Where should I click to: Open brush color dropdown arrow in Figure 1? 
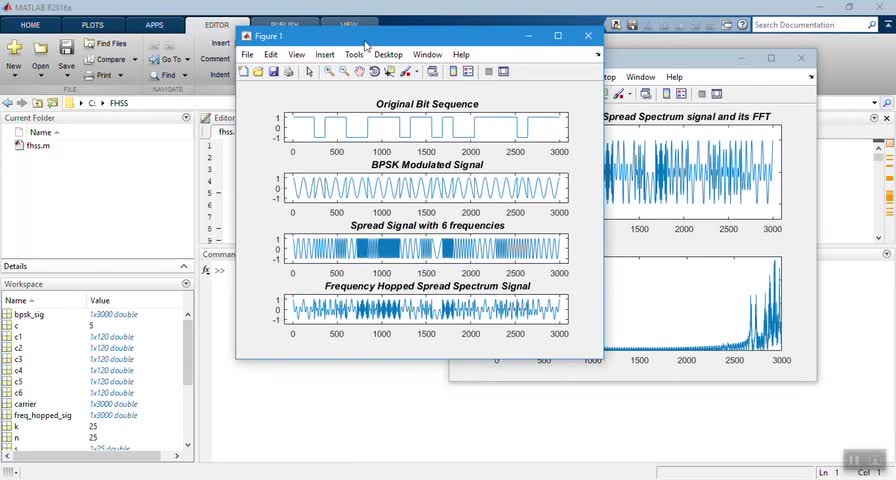pyautogui.click(x=417, y=71)
